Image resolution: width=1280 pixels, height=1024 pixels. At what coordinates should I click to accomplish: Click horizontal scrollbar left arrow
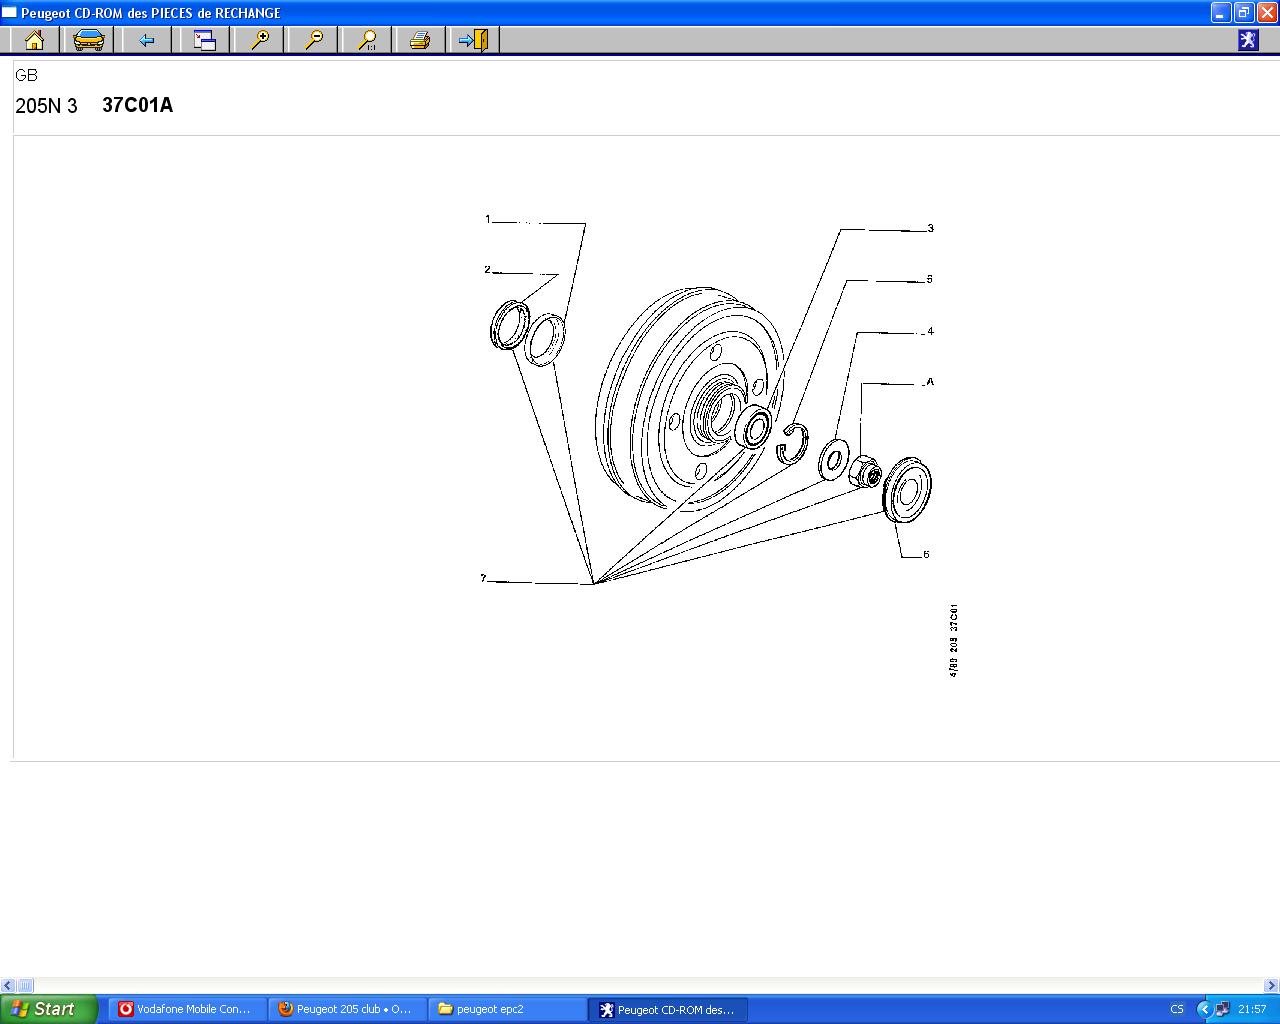click(x=8, y=985)
